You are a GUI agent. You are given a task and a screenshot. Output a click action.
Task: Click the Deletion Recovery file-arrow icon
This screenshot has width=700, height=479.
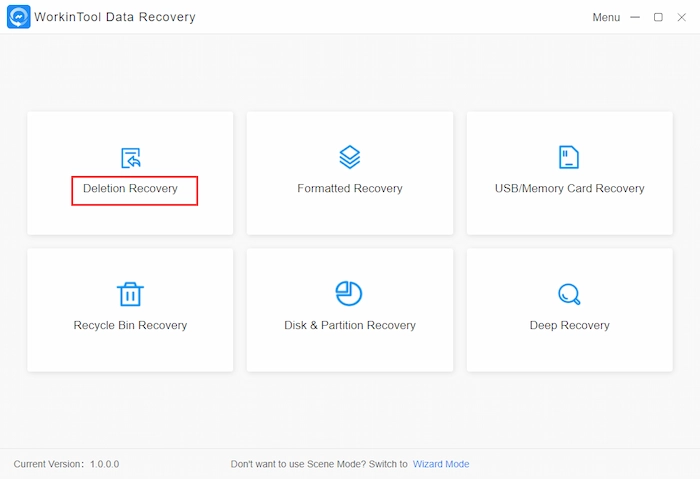[x=131, y=158]
